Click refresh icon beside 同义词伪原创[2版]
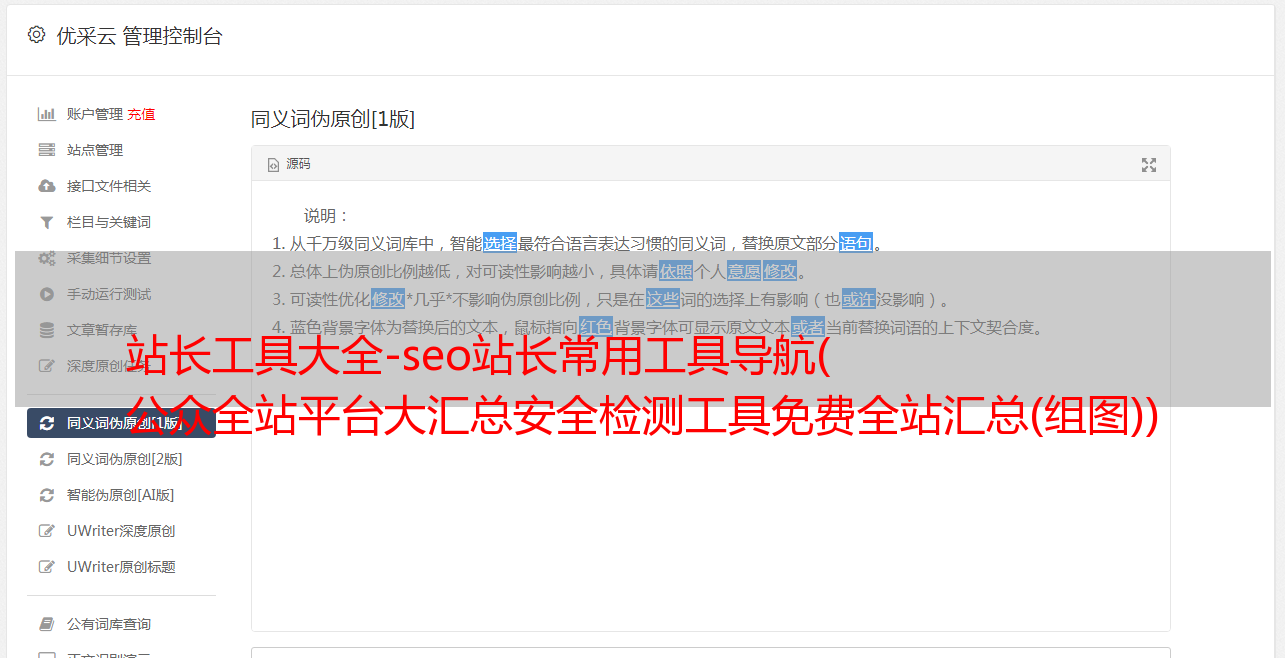Screen dimensions: 1285x658 46,459
